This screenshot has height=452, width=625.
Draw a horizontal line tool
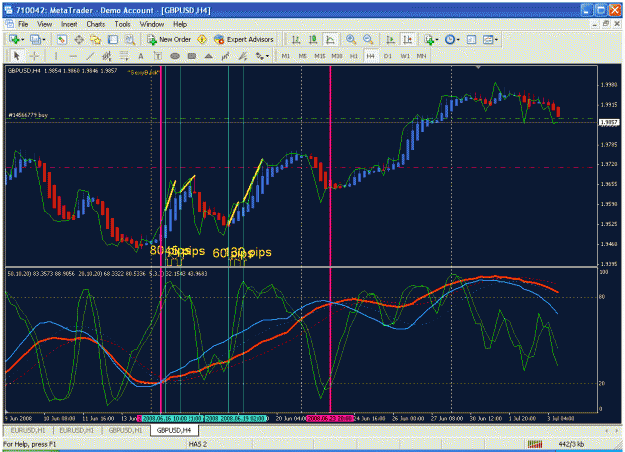point(73,56)
